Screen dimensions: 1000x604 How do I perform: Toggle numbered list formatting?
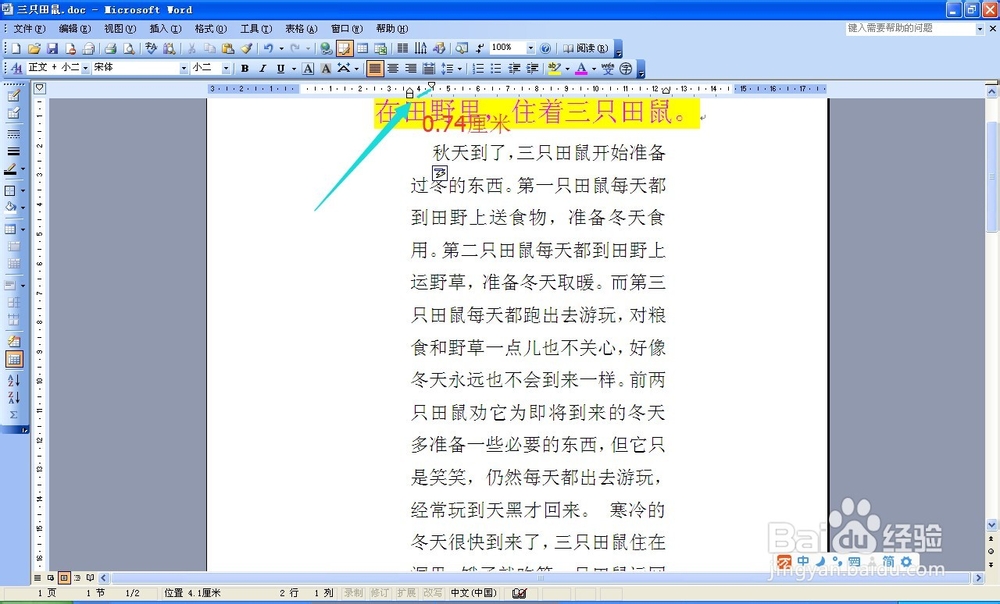478,68
